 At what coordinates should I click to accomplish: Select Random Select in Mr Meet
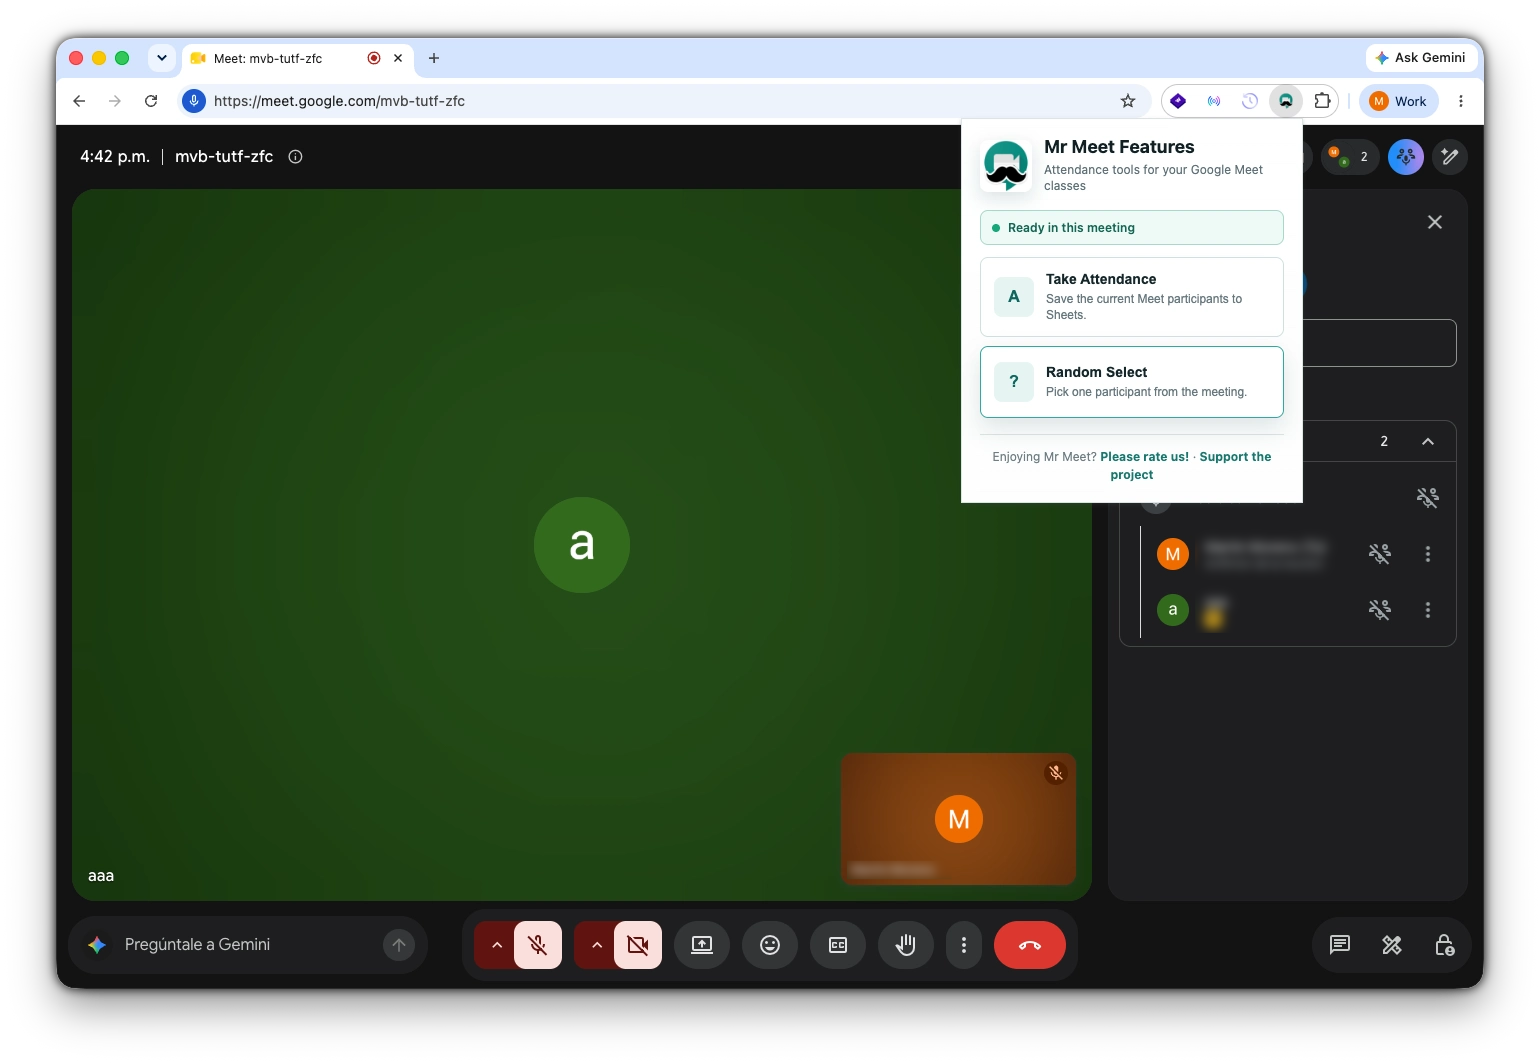pos(1132,382)
